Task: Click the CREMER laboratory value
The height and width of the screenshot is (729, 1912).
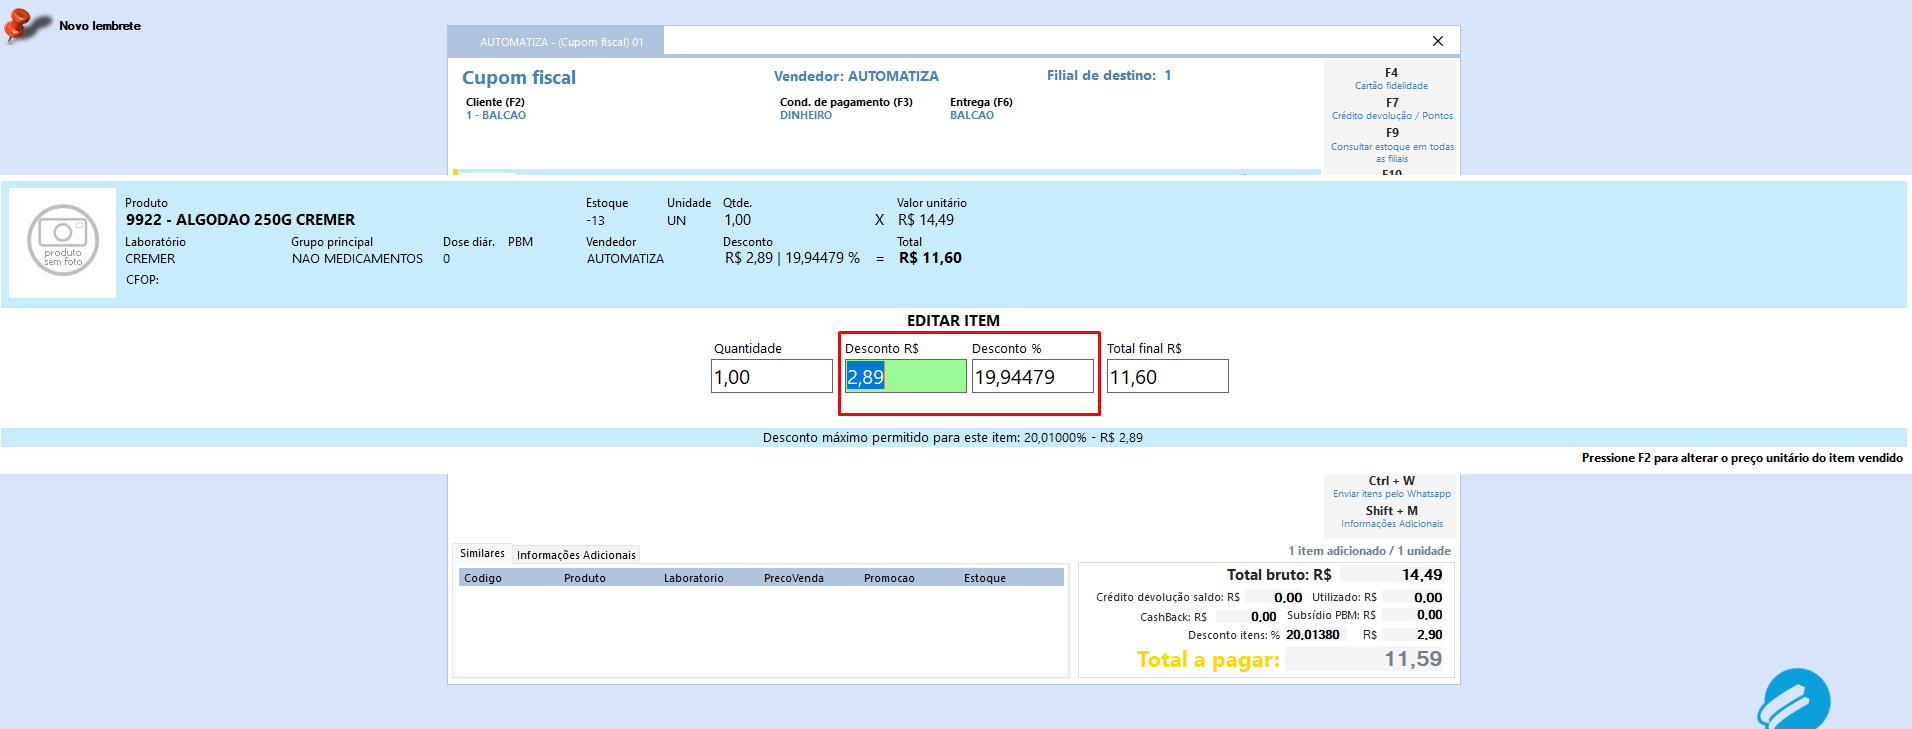Action: click(150, 259)
